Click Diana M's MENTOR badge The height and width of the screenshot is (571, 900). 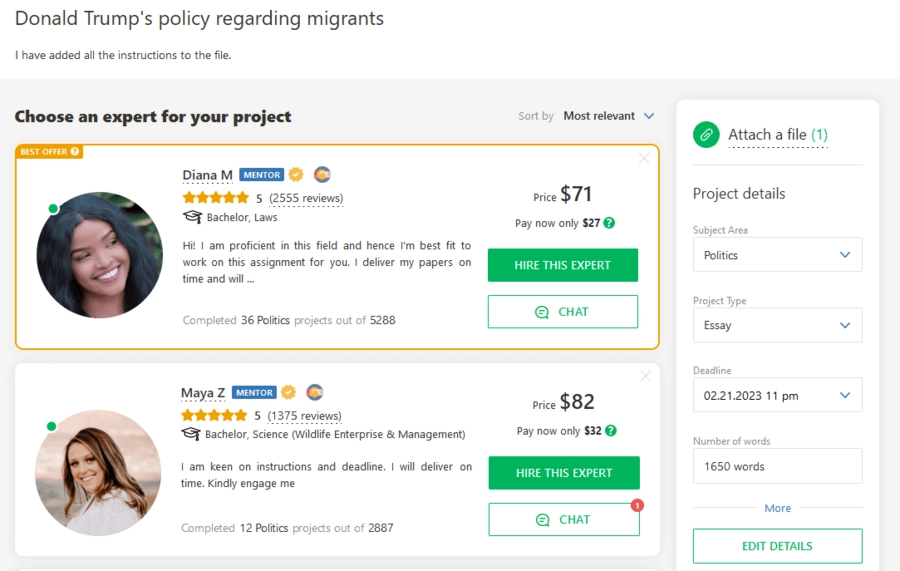click(x=262, y=174)
